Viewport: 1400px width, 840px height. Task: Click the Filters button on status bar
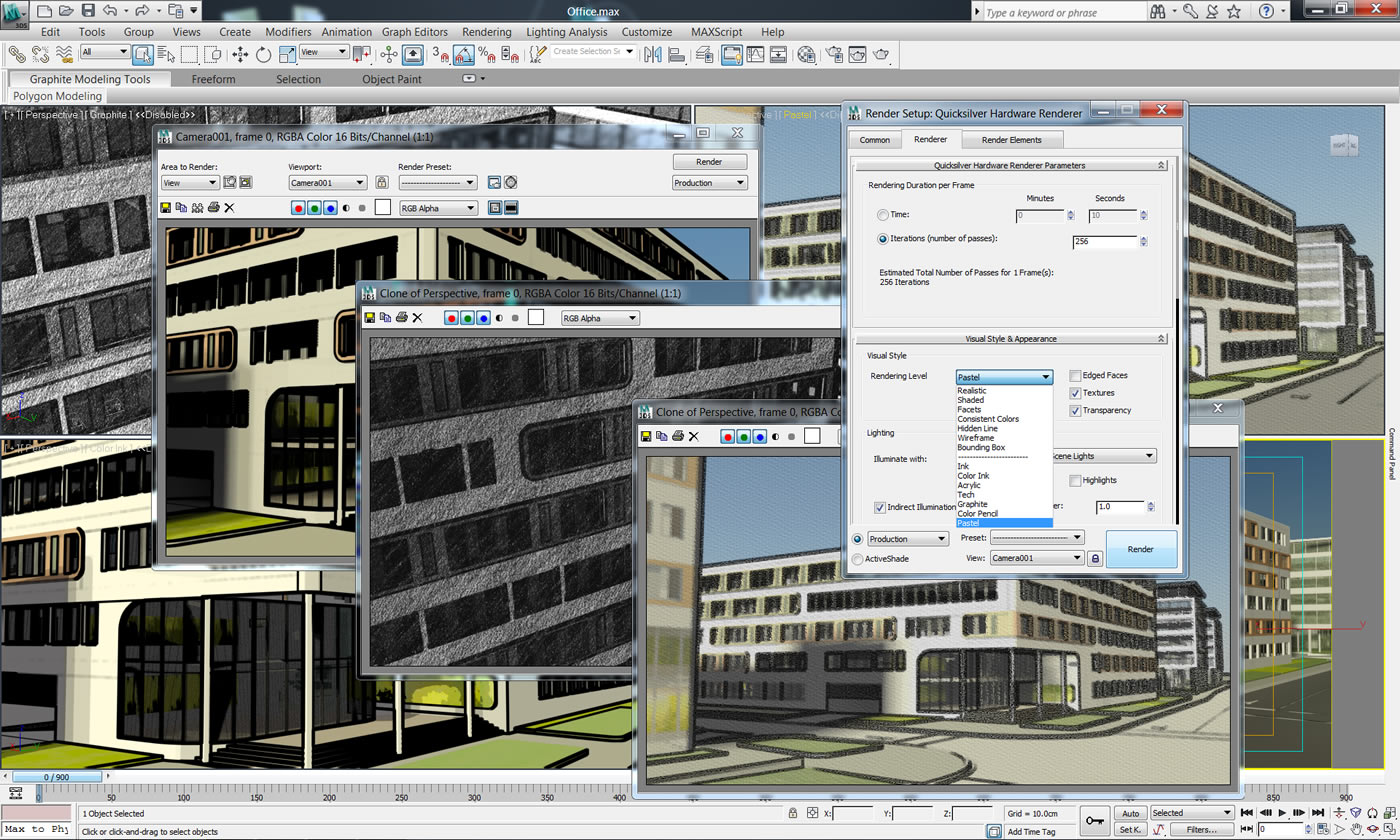[x=1204, y=829]
